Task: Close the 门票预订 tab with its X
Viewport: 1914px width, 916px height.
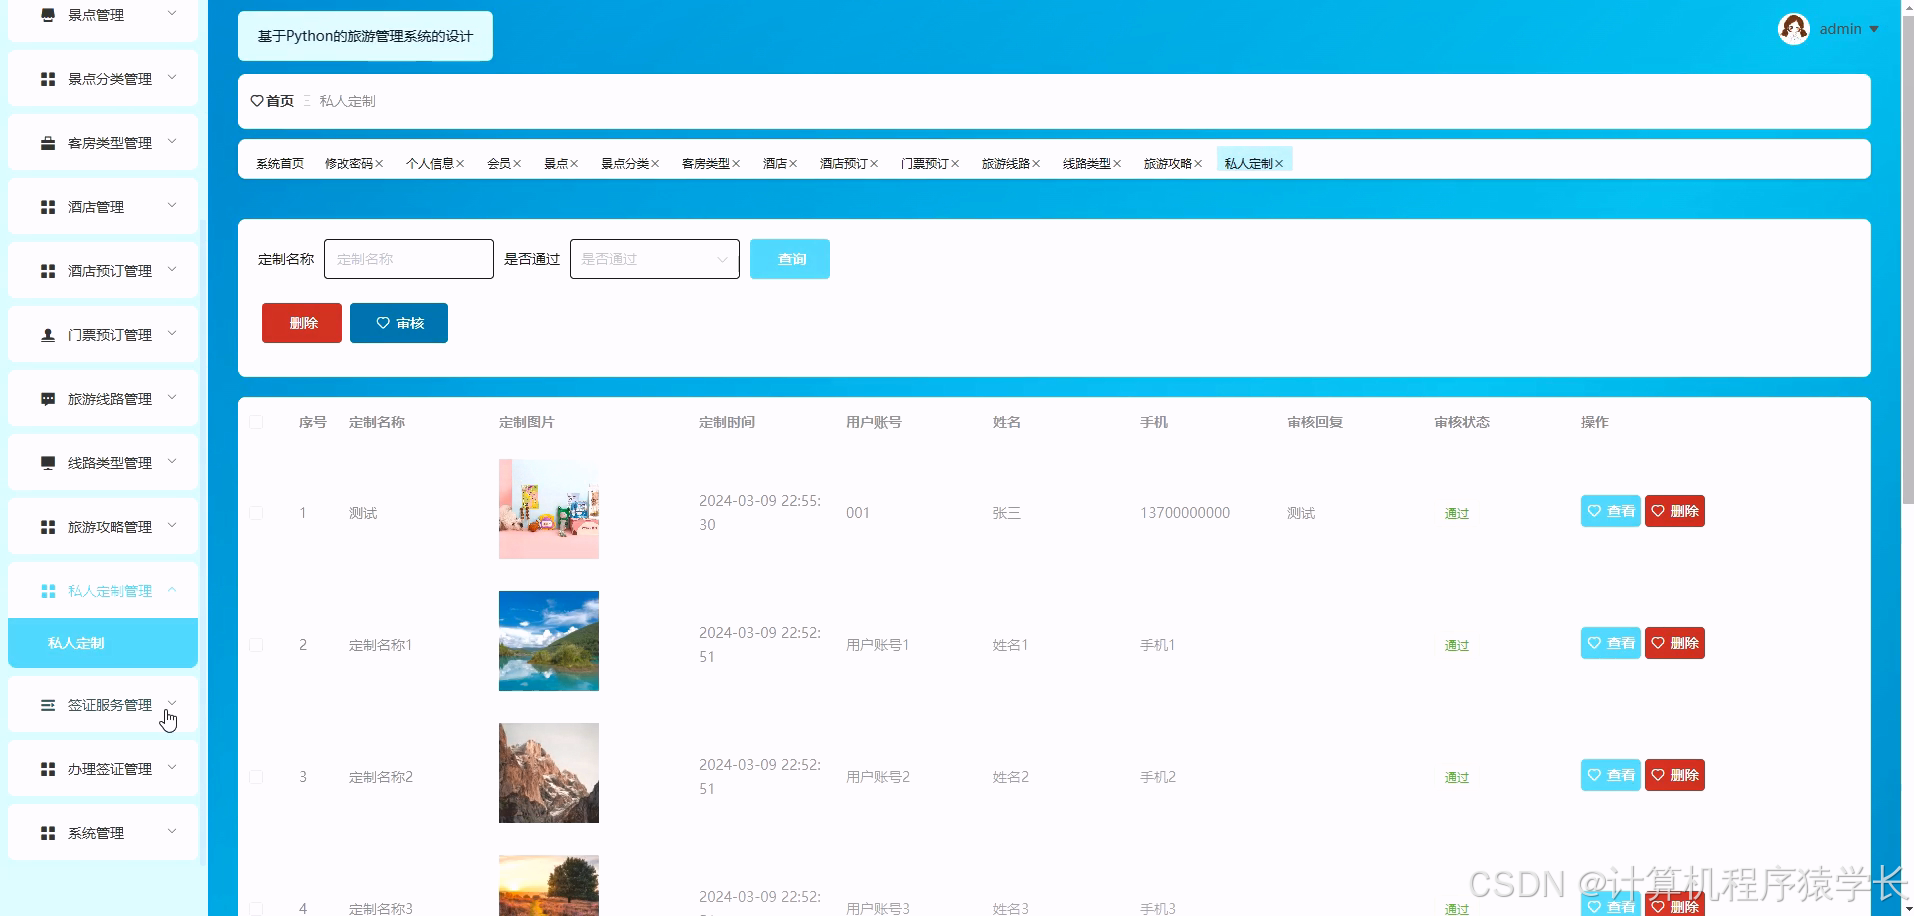Action: click(x=955, y=164)
